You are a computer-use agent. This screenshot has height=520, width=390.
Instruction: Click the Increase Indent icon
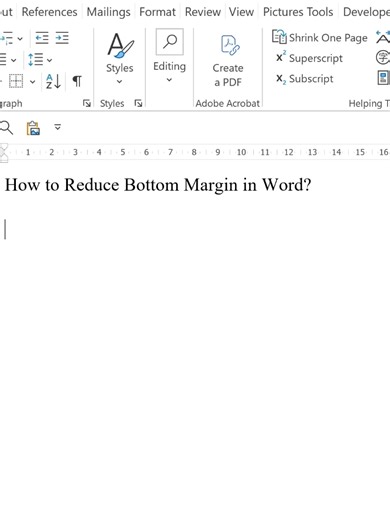coord(62,38)
